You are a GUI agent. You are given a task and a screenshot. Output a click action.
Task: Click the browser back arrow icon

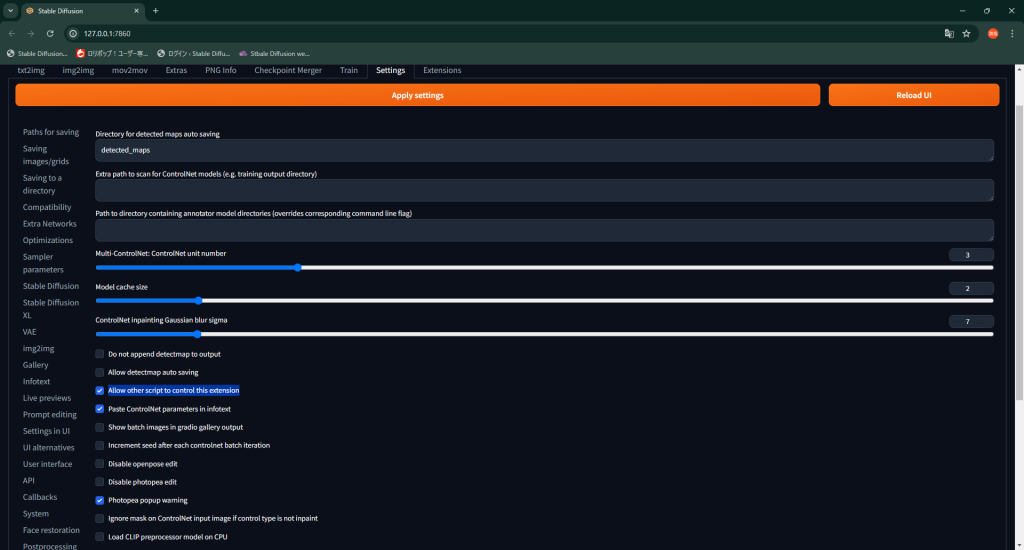click(11, 33)
